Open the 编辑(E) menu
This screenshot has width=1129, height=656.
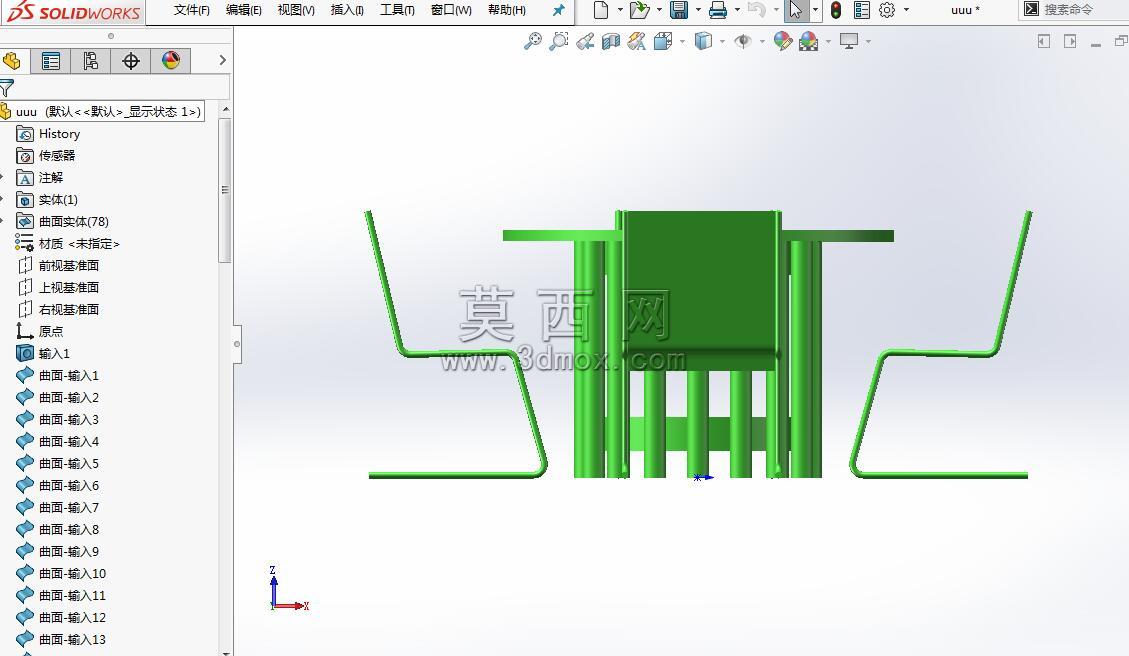point(243,10)
